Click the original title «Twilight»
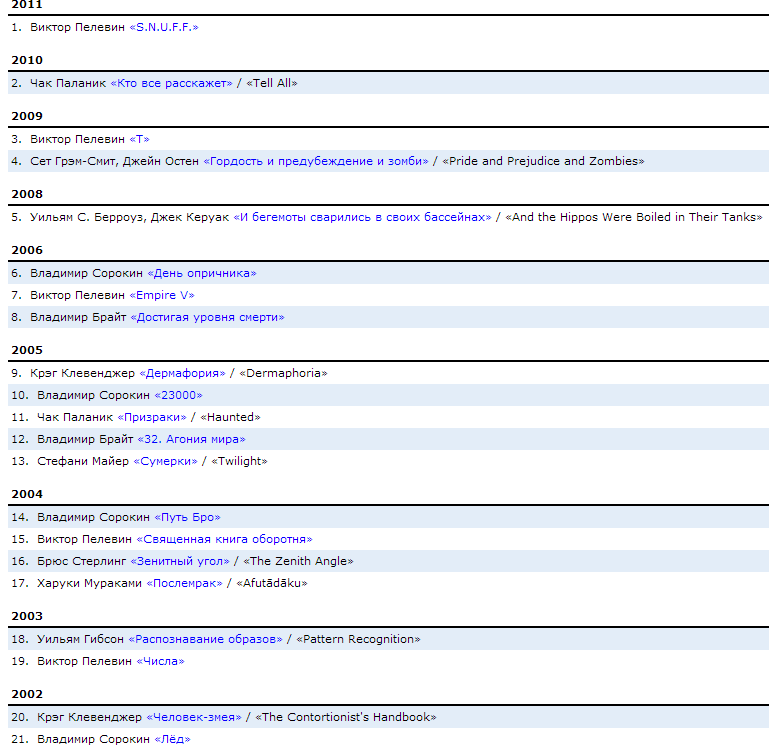Screen dimensions: 769x749 [x=239, y=462]
